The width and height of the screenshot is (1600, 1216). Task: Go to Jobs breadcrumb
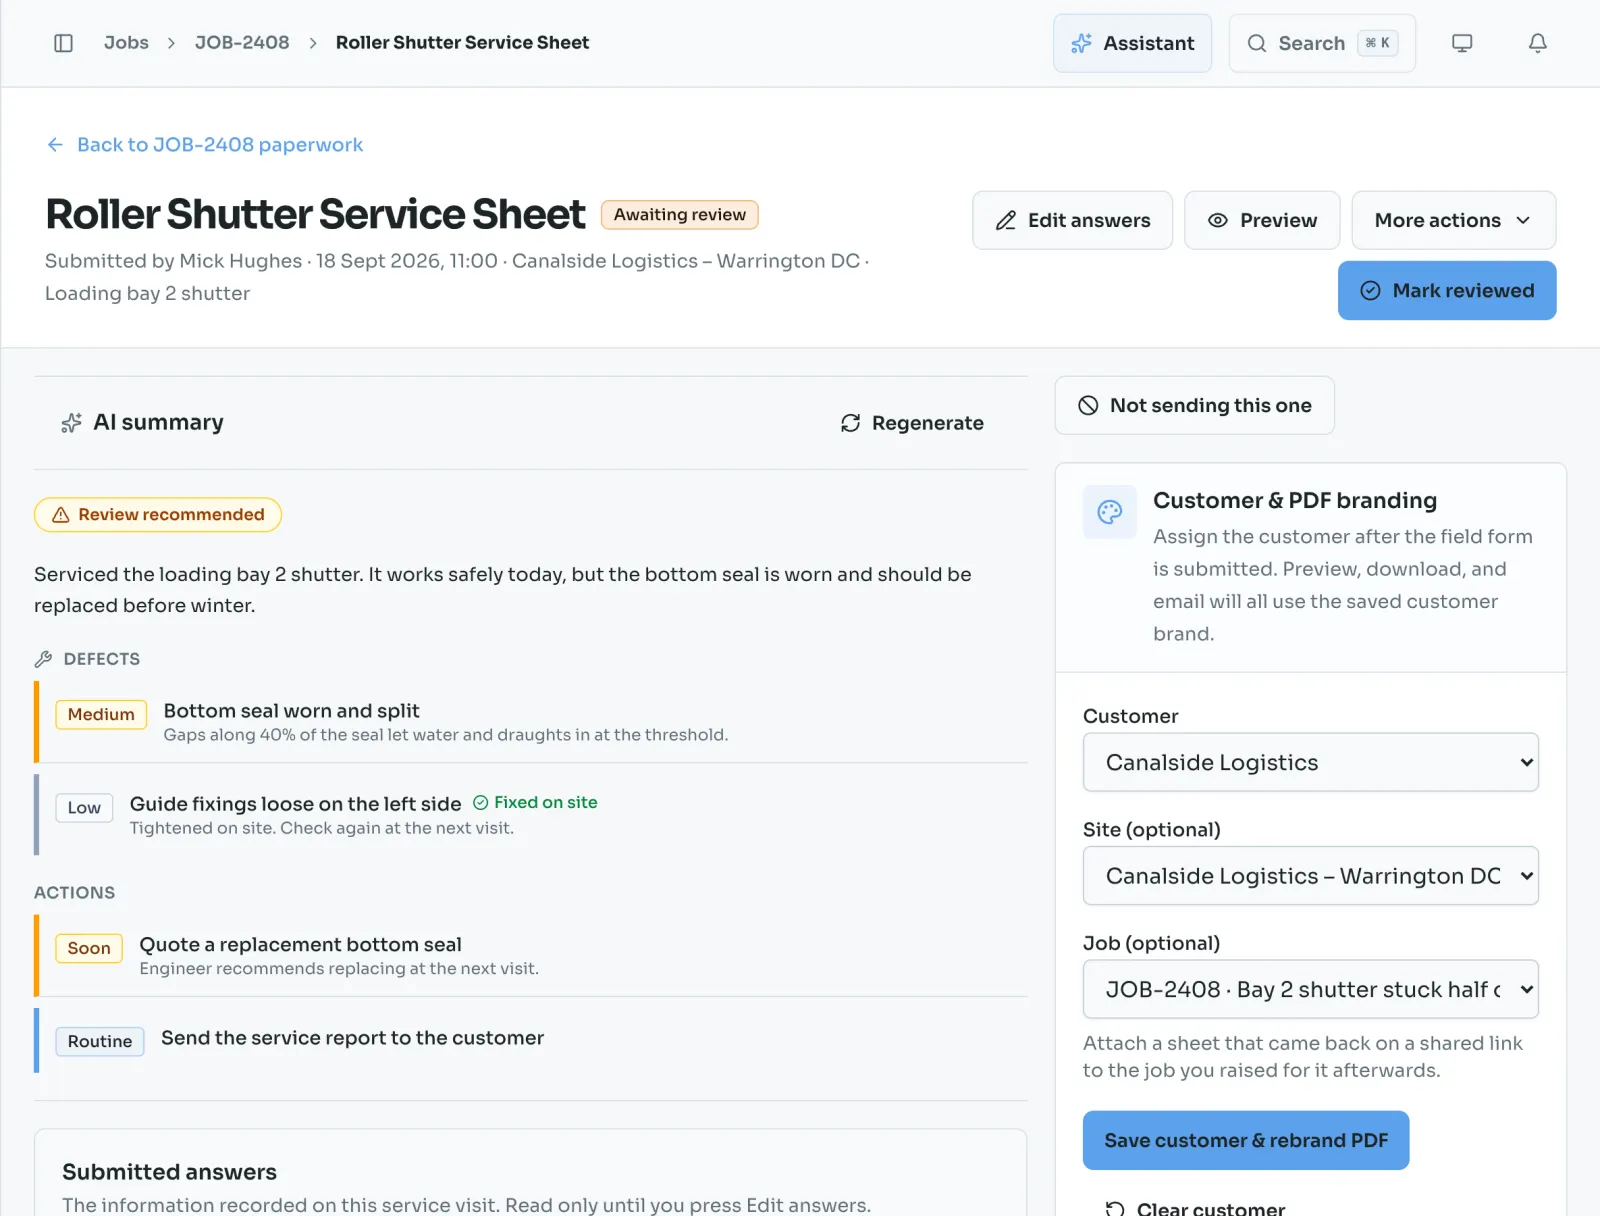pos(126,43)
